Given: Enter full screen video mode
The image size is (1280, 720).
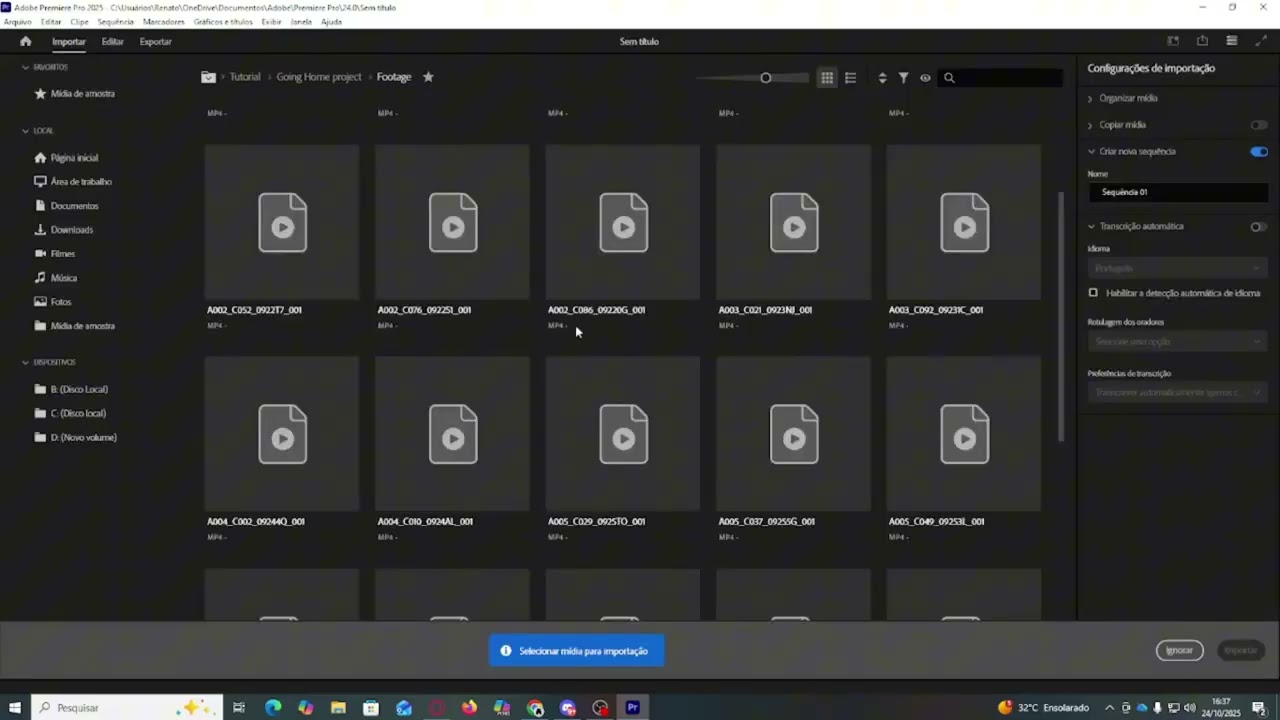Looking at the screenshot, I should click(x=1260, y=41).
